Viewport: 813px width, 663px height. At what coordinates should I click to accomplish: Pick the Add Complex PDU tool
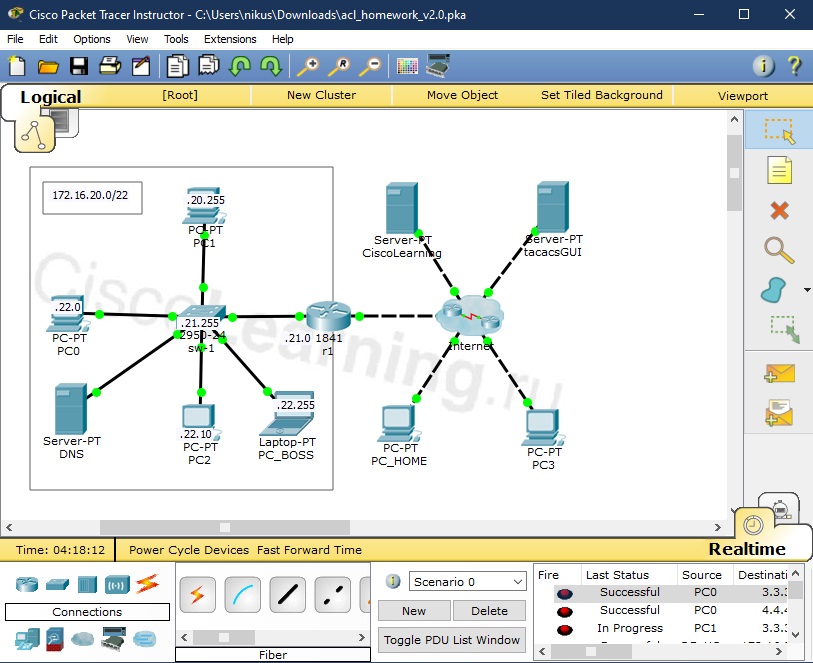(779, 413)
